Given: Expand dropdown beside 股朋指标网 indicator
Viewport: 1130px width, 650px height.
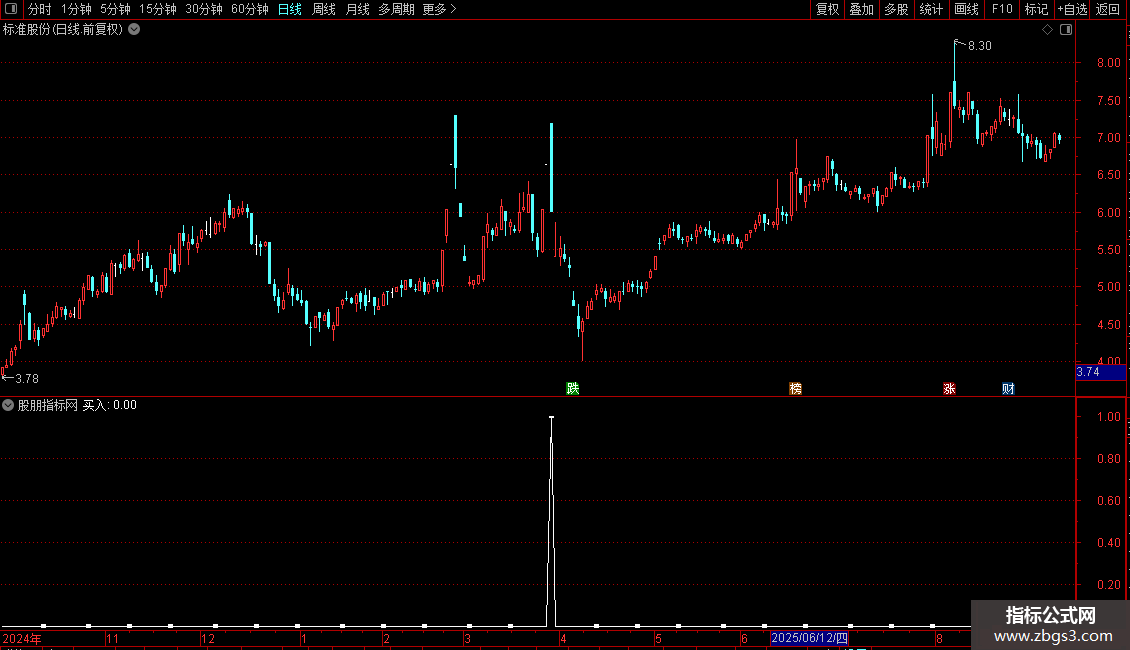Looking at the screenshot, I should pyautogui.click(x=8, y=405).
